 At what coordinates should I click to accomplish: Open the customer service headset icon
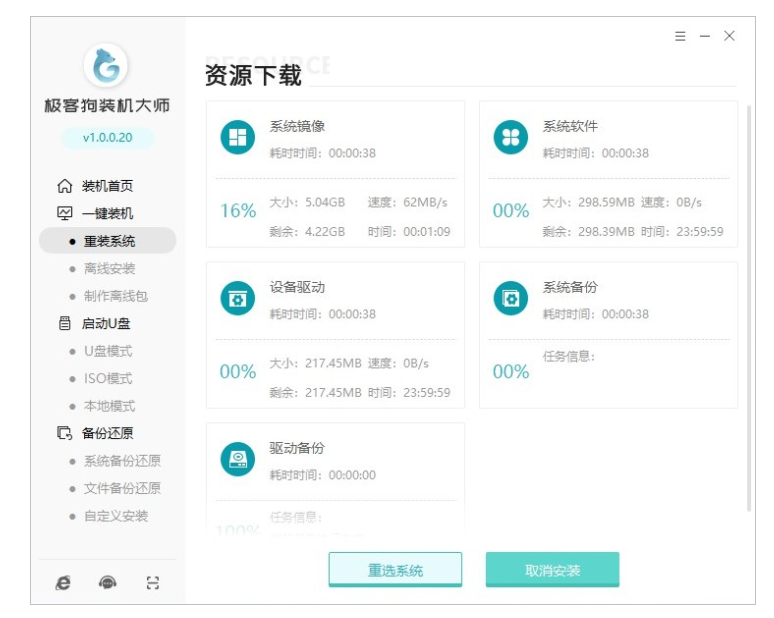[108, 583]
